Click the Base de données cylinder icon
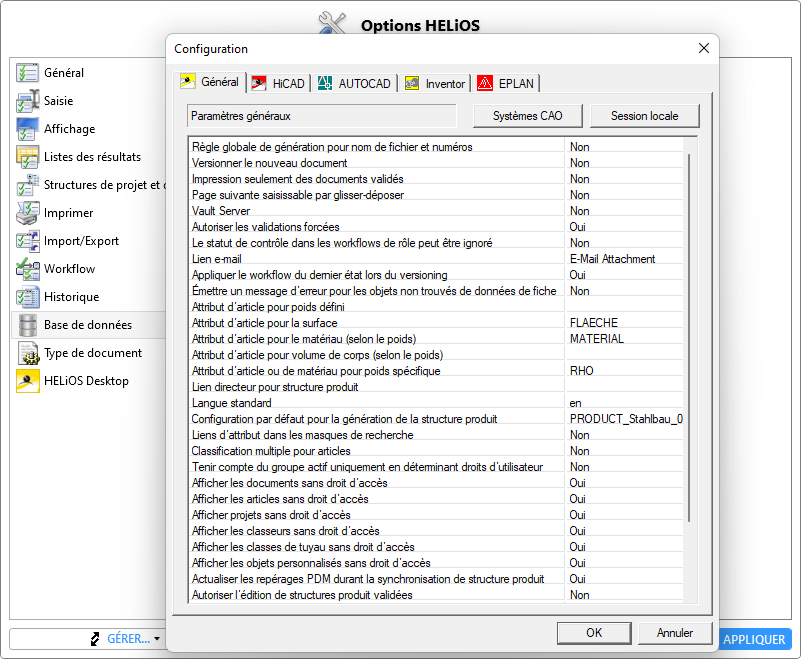 click(28, 325)
